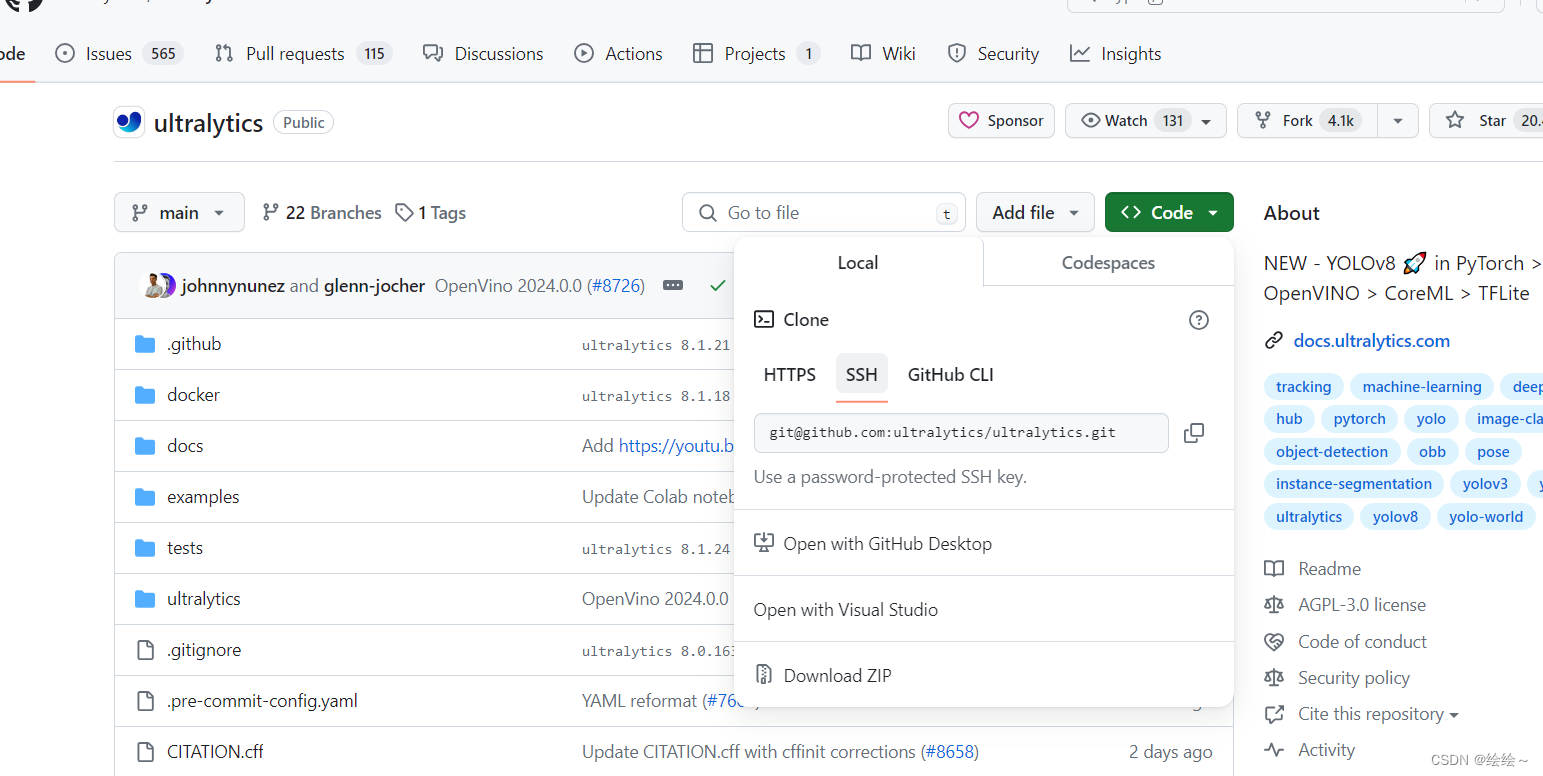Open the .gitignore file

pyautogui.click(x=204, y=650)
